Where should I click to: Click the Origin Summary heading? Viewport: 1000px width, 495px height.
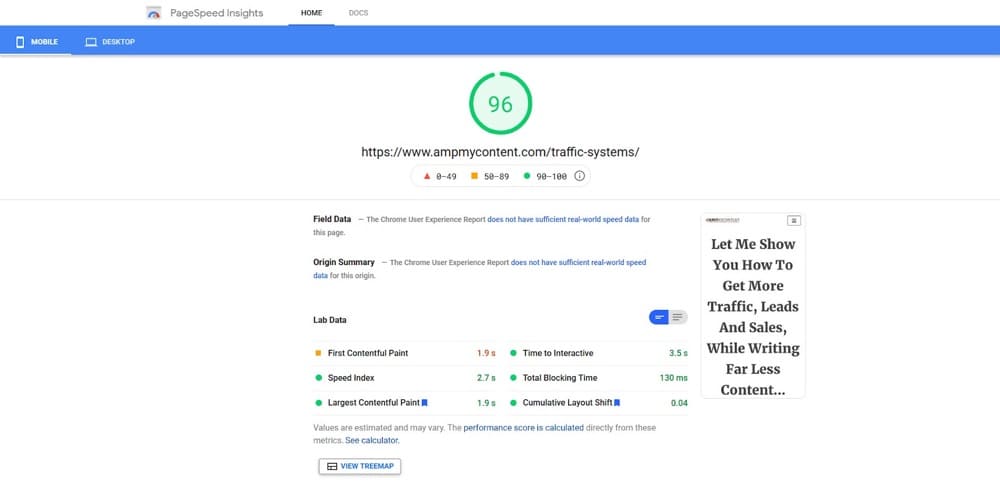[344, 262]
